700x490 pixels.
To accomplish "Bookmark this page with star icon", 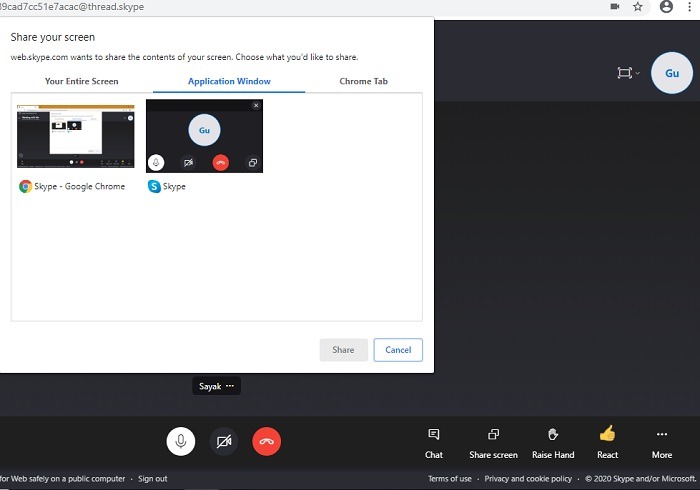I will [638, 7].
